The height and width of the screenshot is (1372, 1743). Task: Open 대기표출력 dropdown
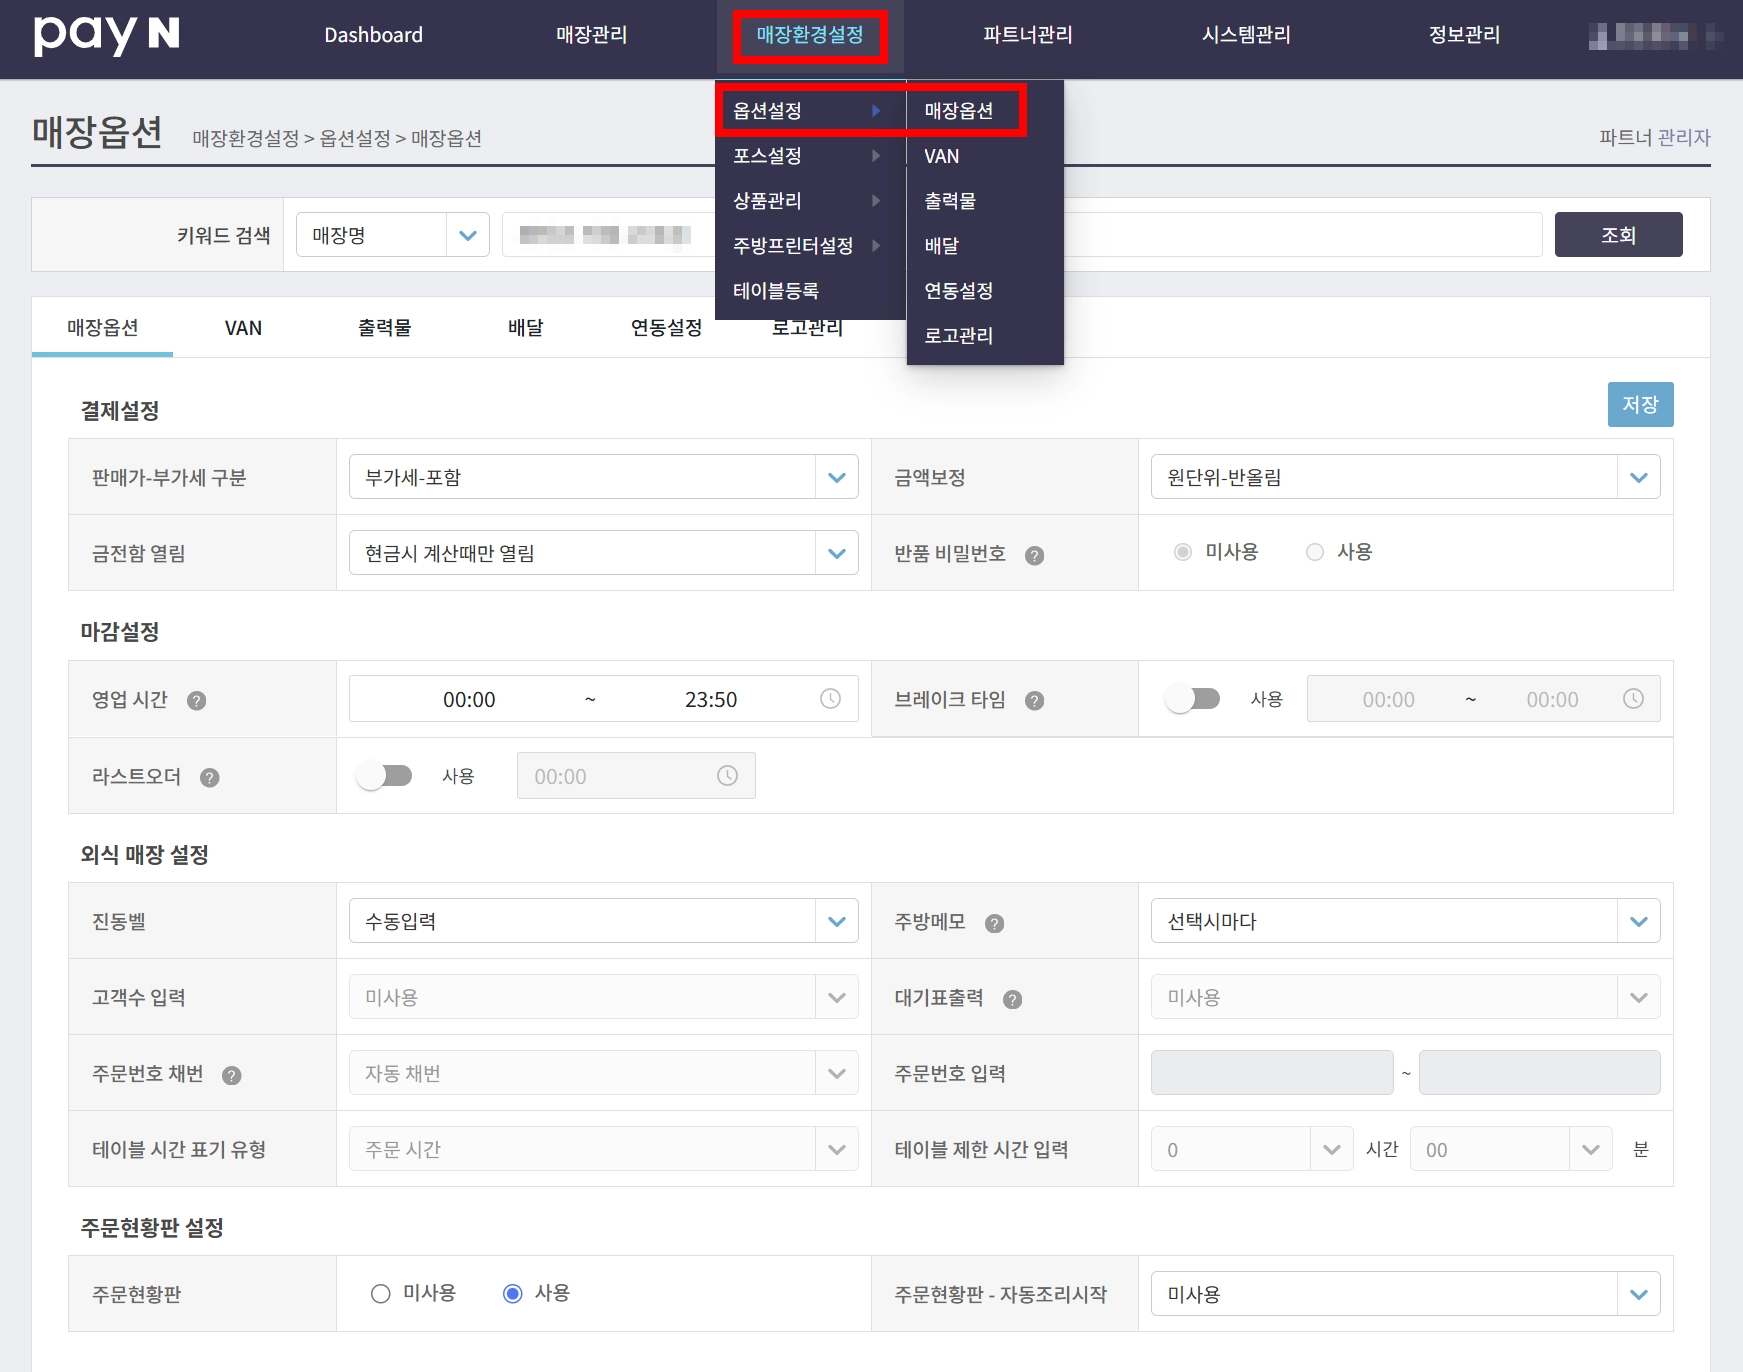point(1406,997)
